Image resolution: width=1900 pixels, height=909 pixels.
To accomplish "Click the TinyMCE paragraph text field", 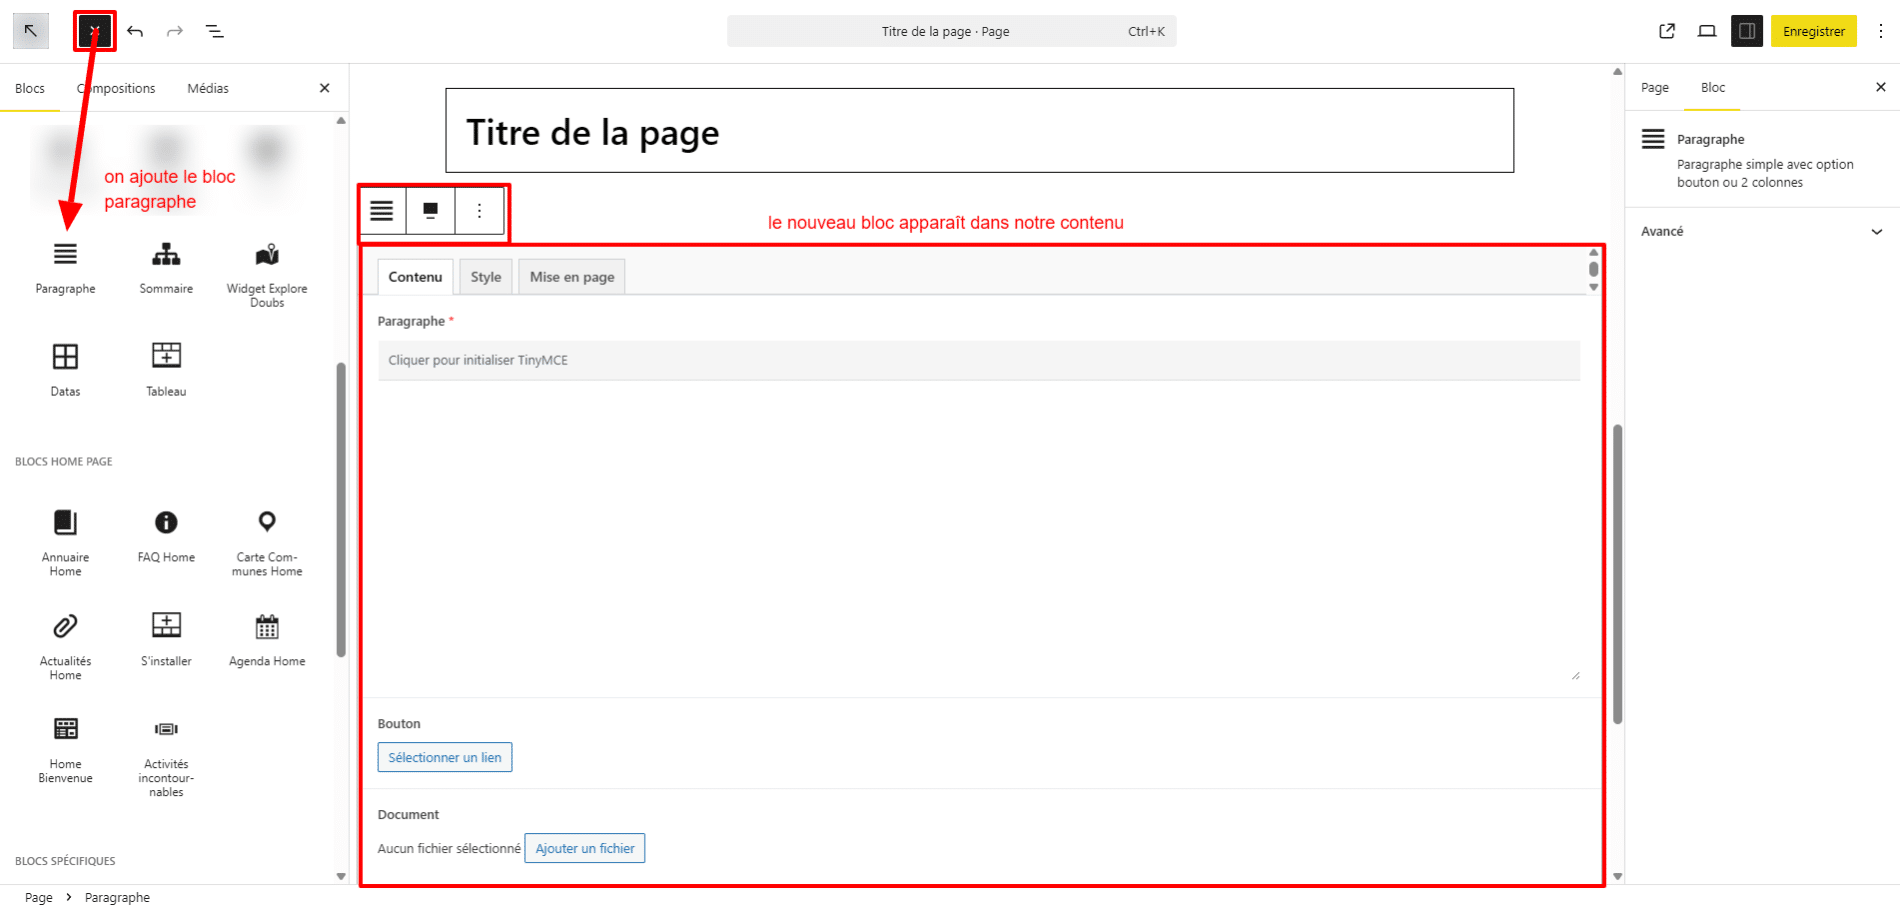I will [978, 360].
